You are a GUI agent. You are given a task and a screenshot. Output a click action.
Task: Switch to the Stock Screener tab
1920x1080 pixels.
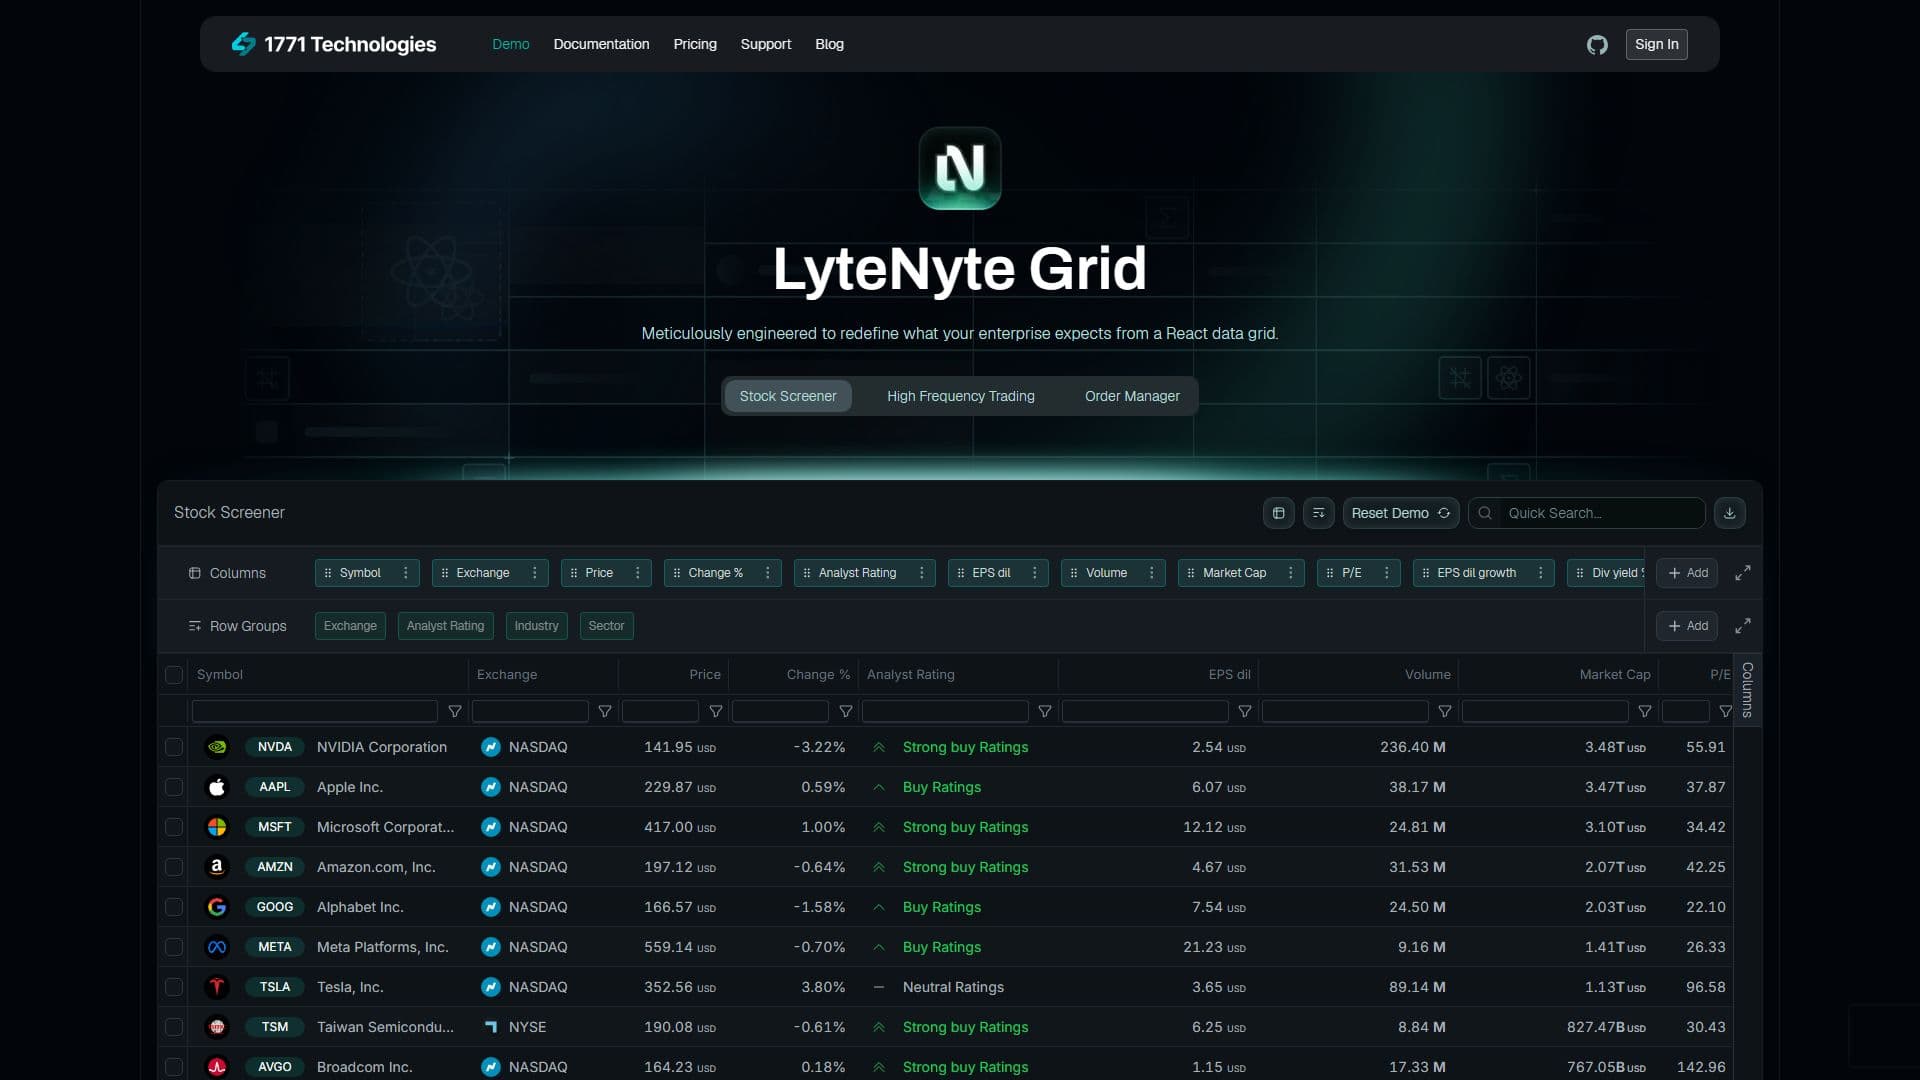click(x=788, y=396)
